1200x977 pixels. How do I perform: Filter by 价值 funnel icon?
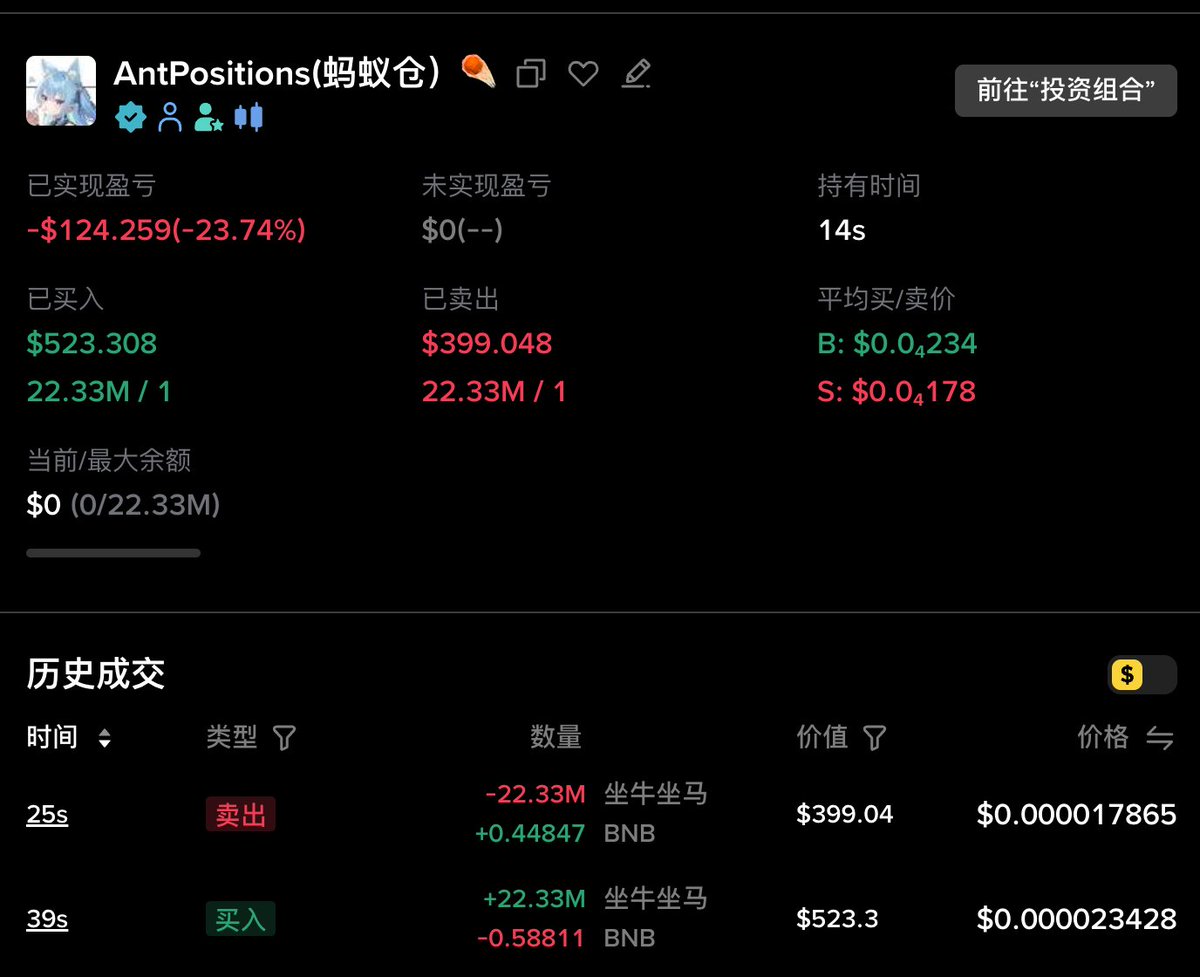874,739
